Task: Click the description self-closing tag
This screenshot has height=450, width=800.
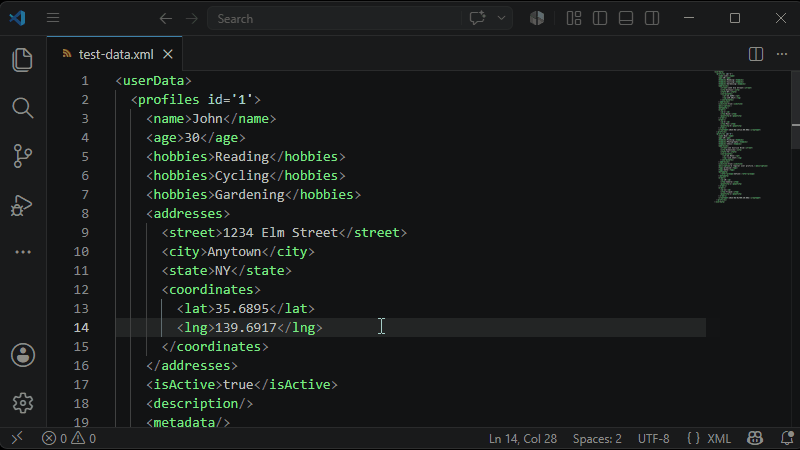Action: (199, 404)
